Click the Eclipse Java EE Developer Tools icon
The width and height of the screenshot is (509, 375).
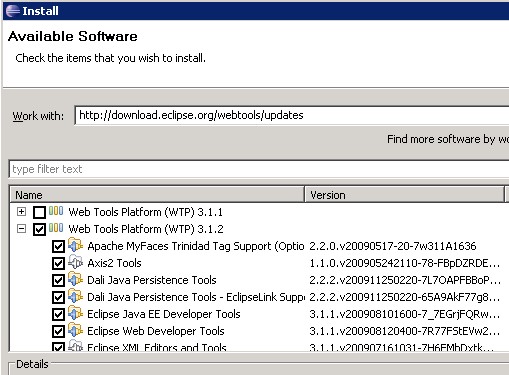(x=75, y=313)
